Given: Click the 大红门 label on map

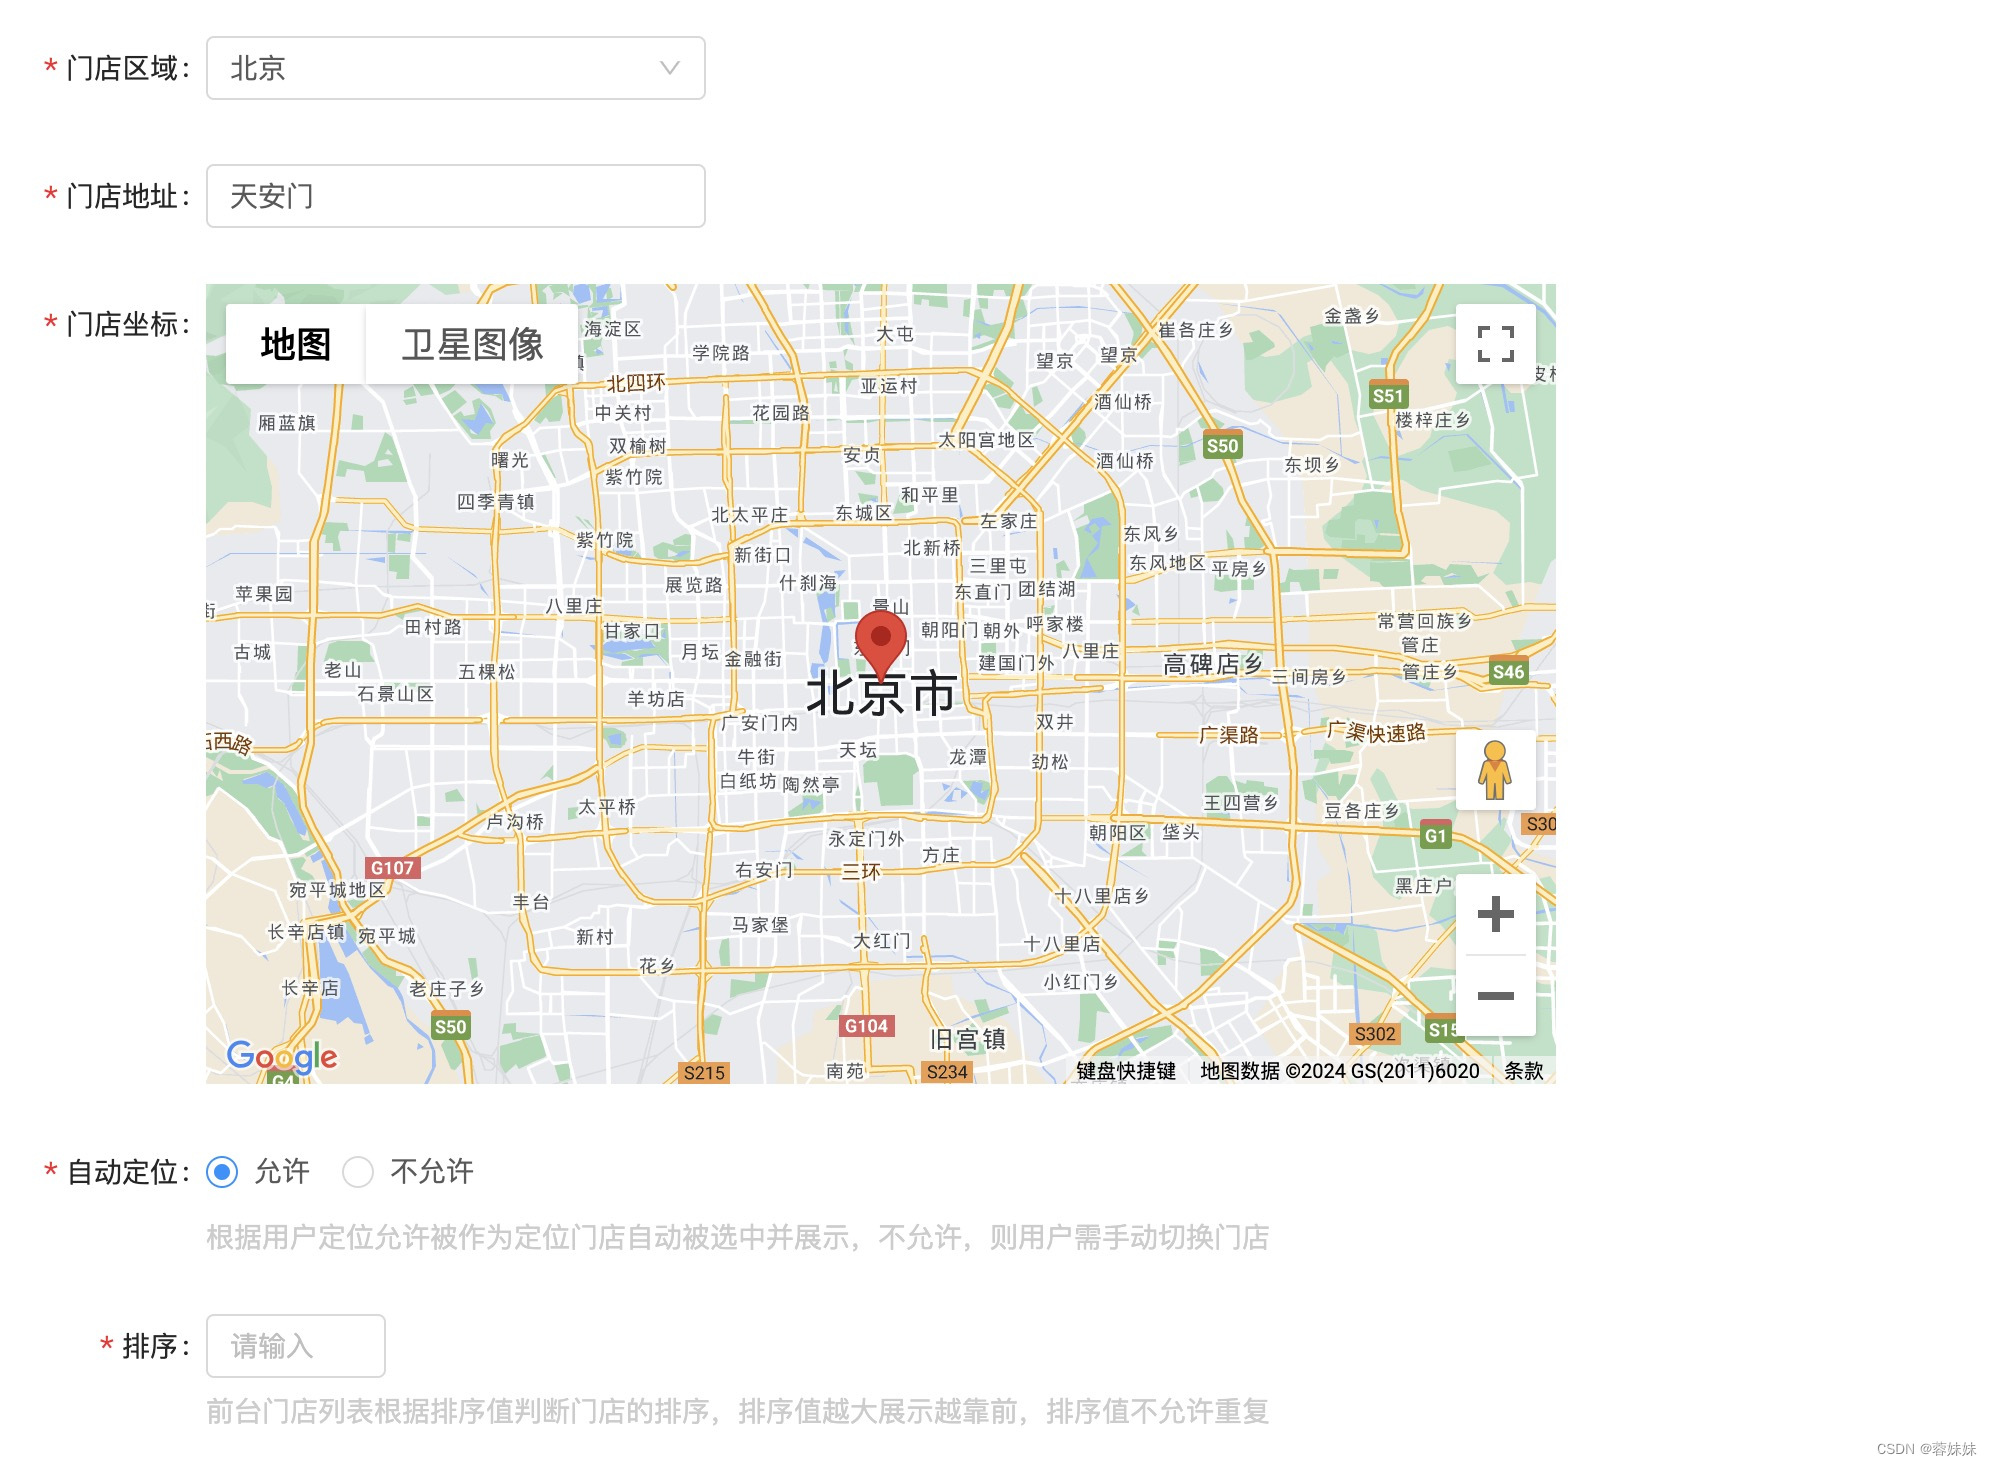Looking at the screenshot, I should (x=881, y=941).
